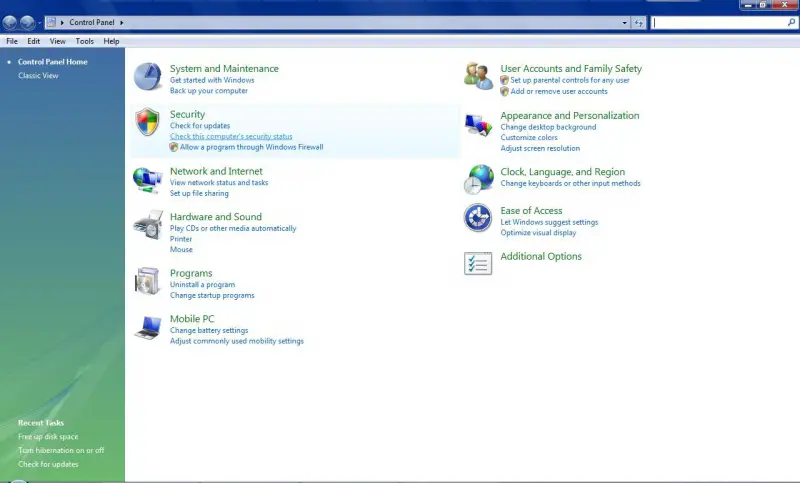Click the Back navigation arrow button
Image resolution: width=800 pixels, height=483 pixels.
coord(10,22)
